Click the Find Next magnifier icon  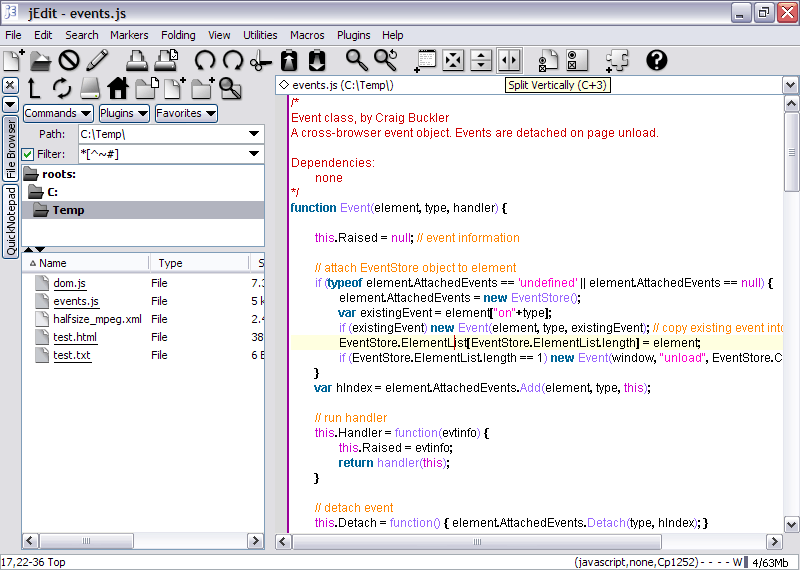(386, 60)
